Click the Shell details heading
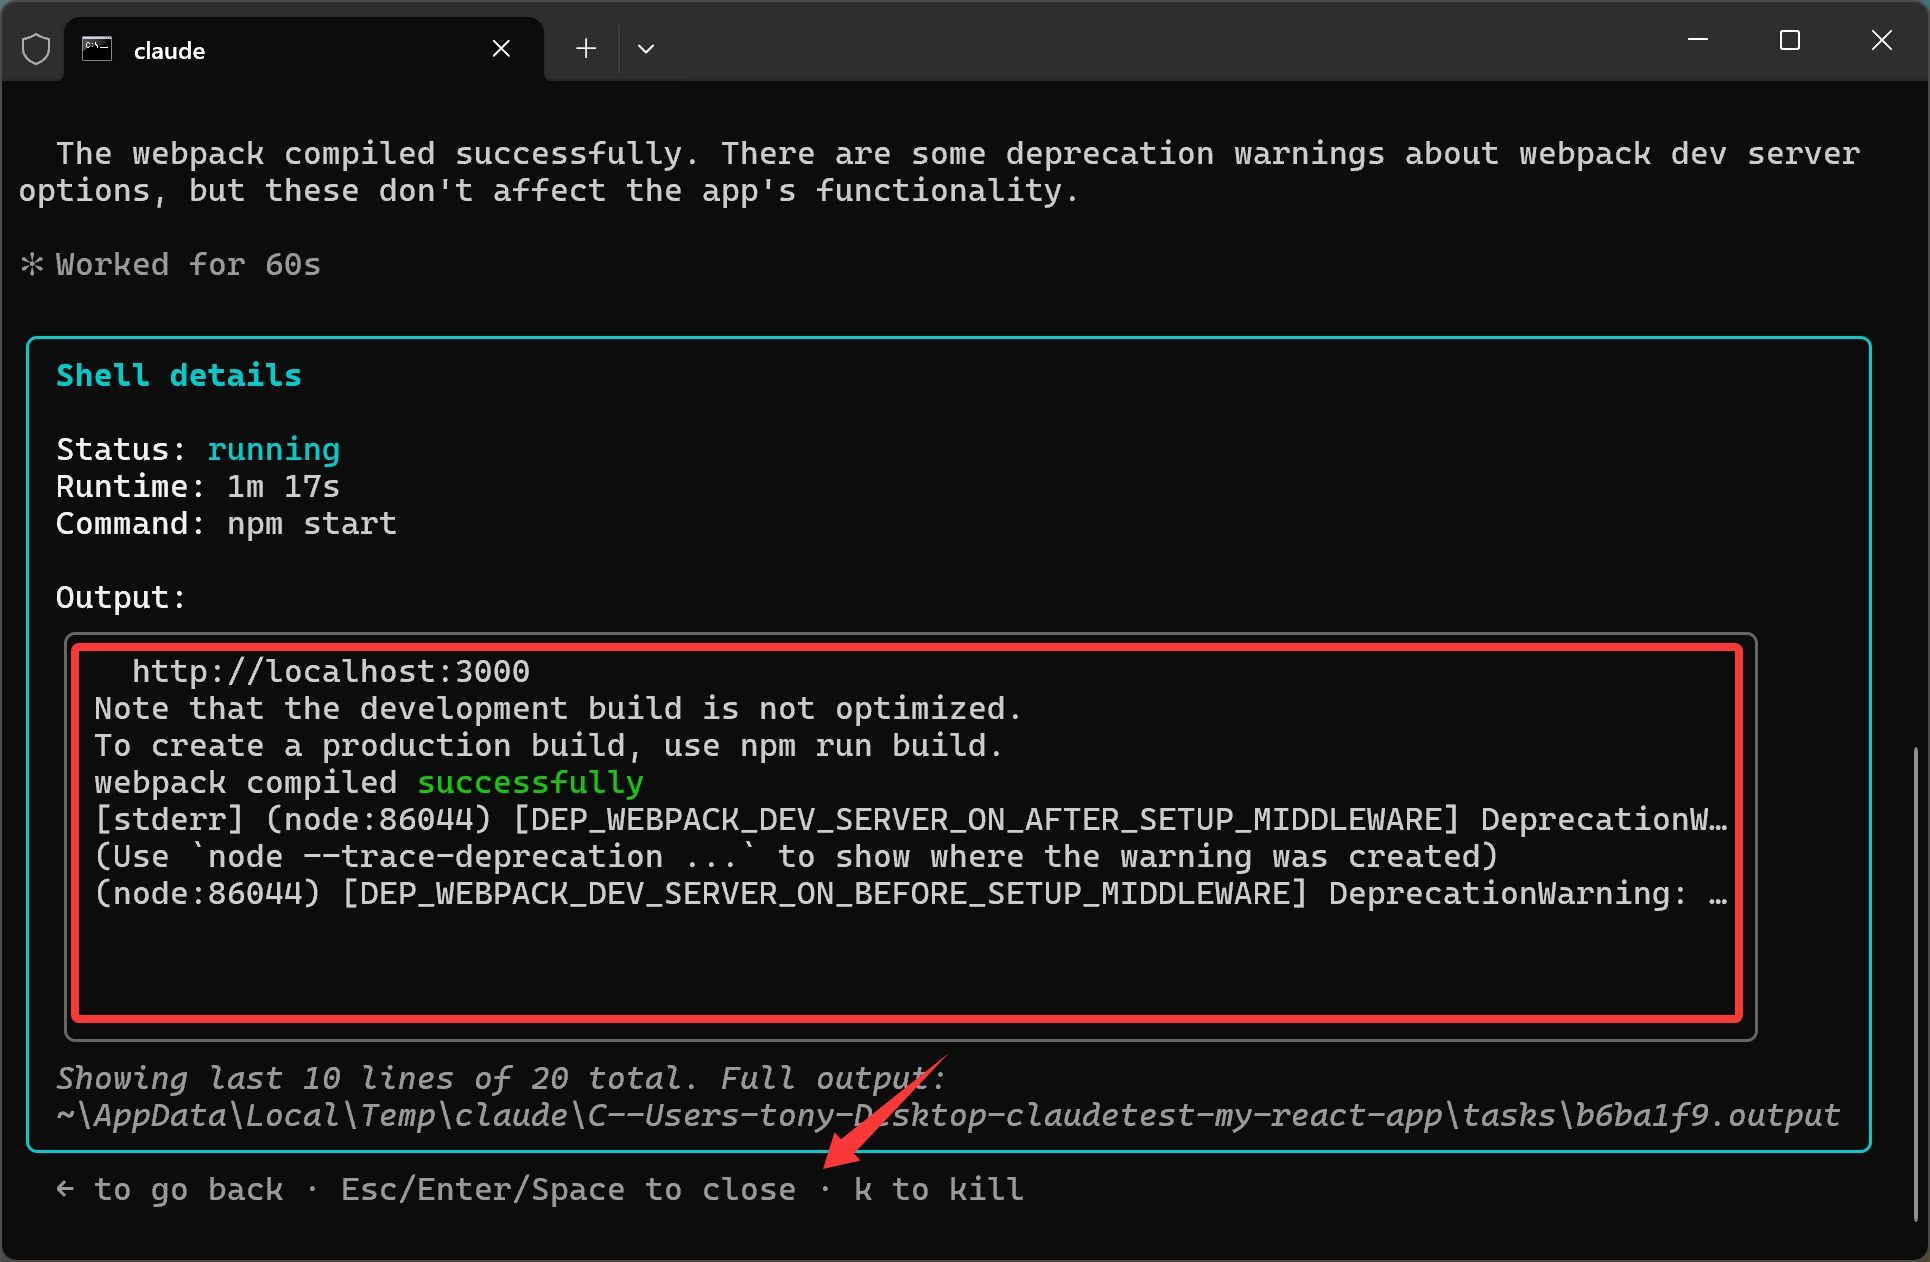1930x1262 pixels. 179,376
